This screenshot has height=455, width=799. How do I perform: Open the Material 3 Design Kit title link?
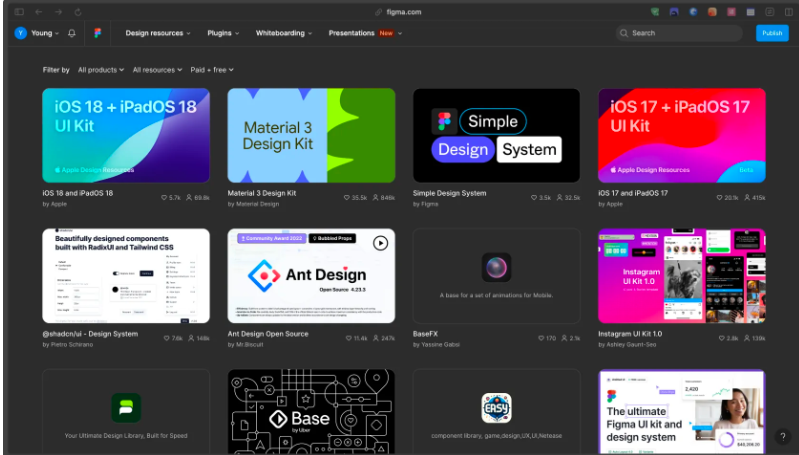click(x=262, y=193)
